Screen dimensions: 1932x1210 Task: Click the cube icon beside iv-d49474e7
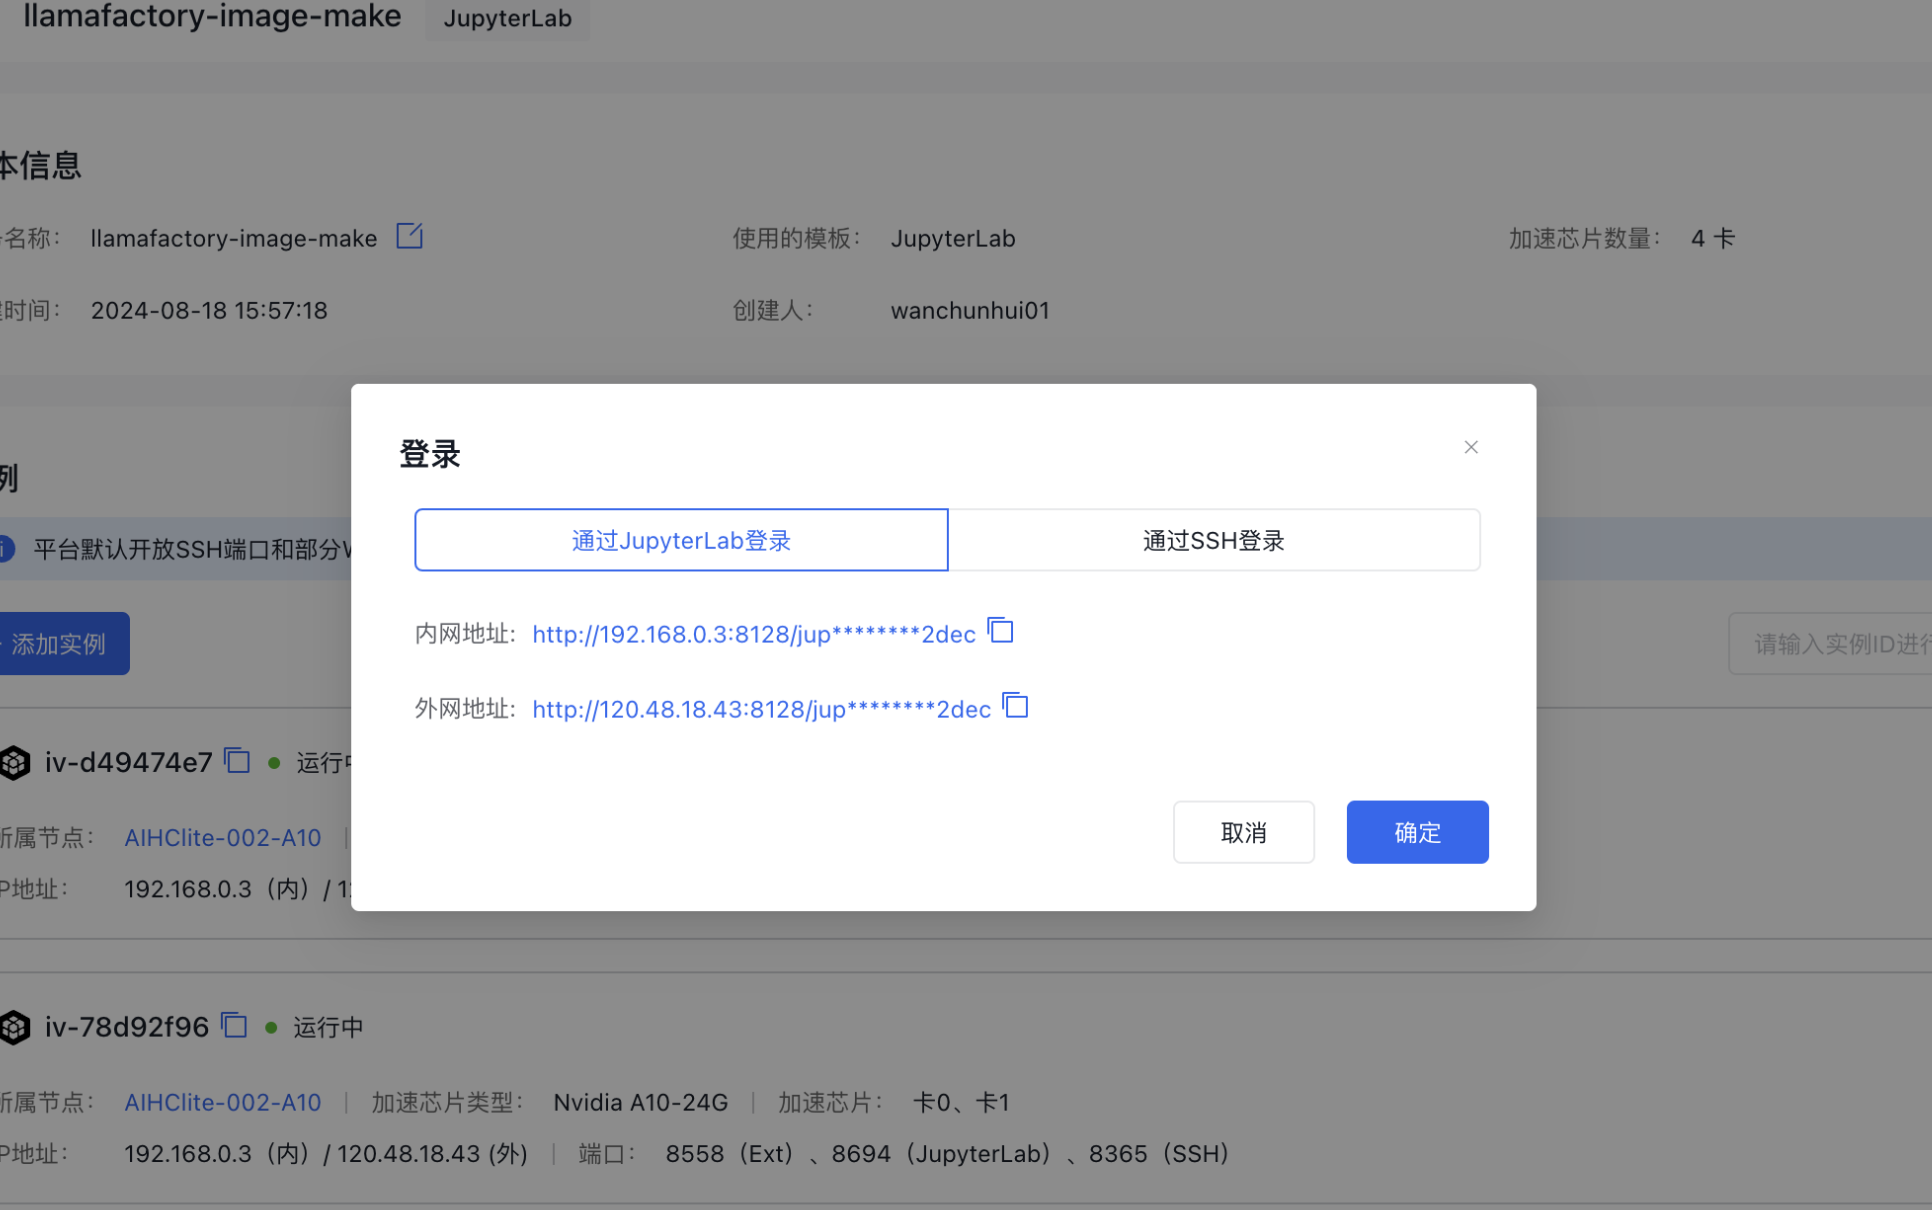(x=15, y=762)
